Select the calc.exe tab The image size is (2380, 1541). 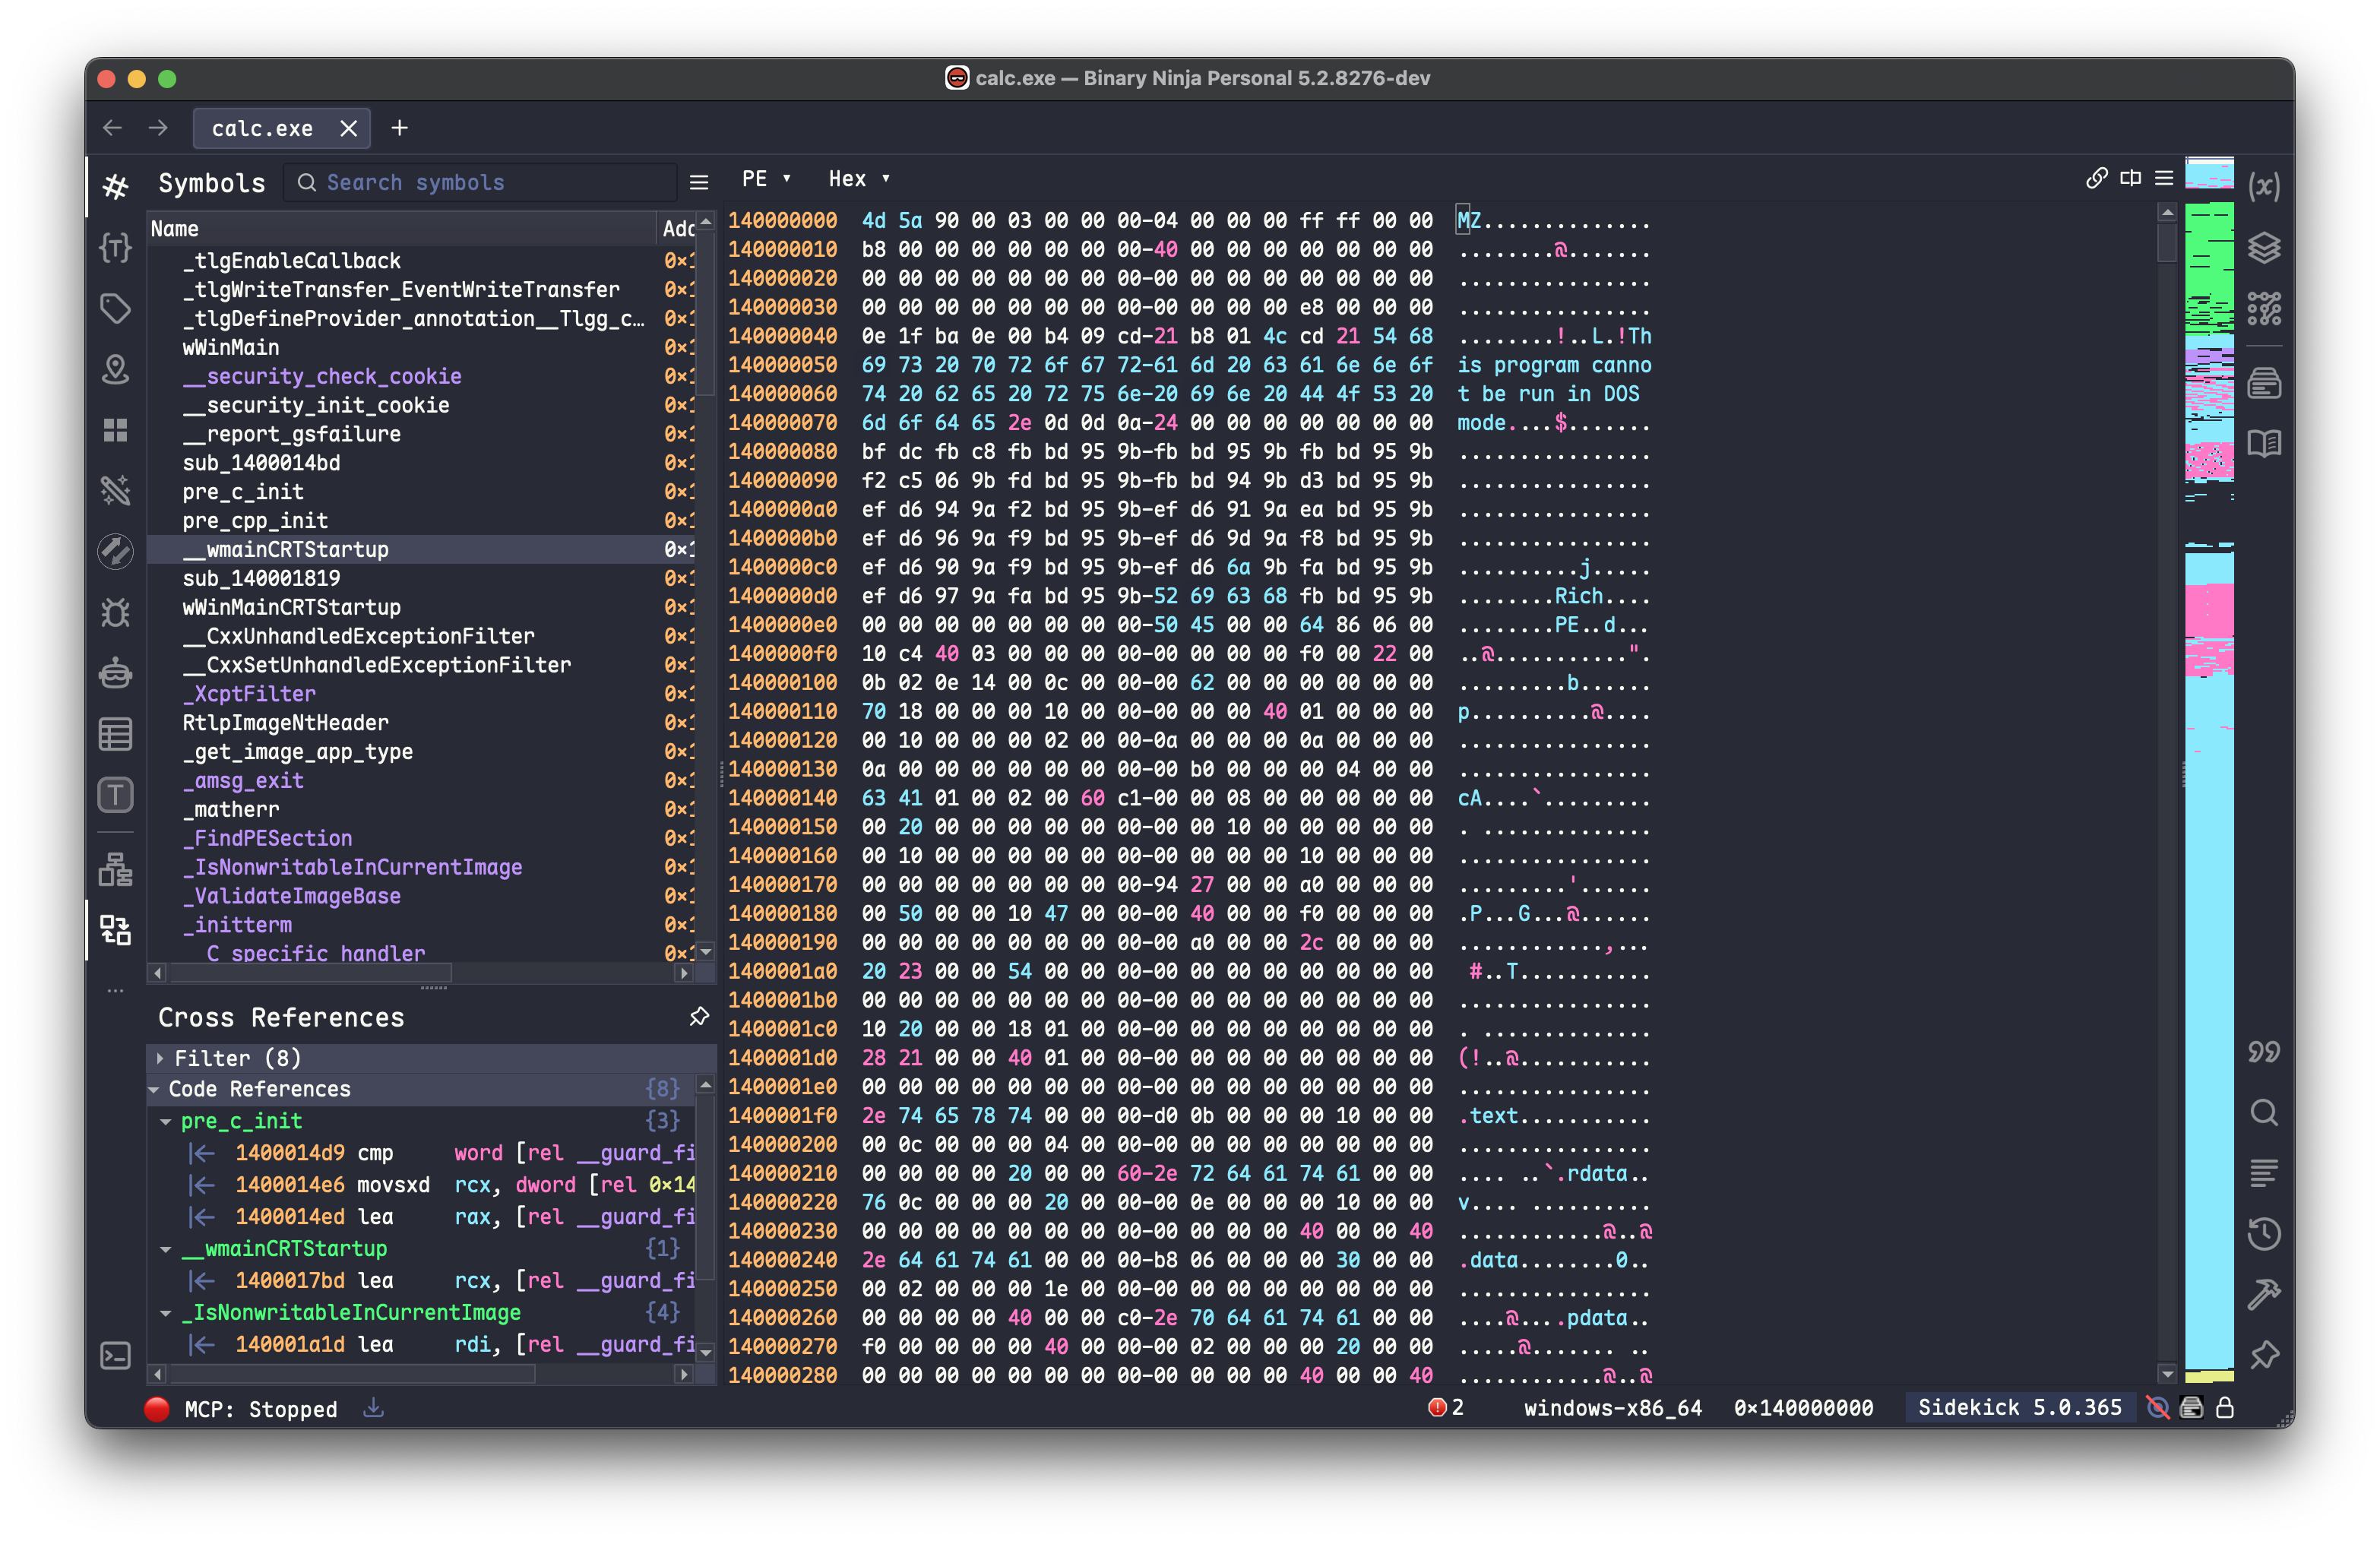click(x=262, y=129)
